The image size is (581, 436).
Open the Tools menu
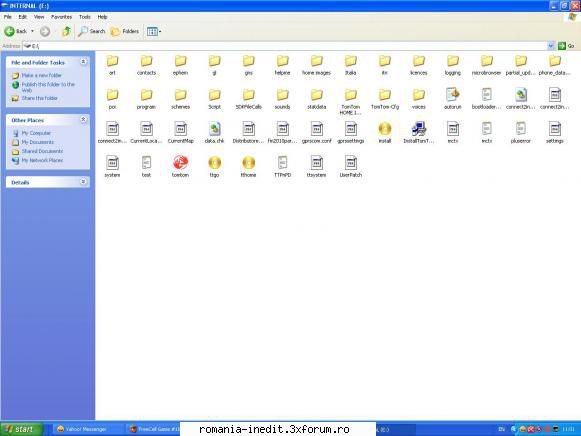click(x=84, y=17)
